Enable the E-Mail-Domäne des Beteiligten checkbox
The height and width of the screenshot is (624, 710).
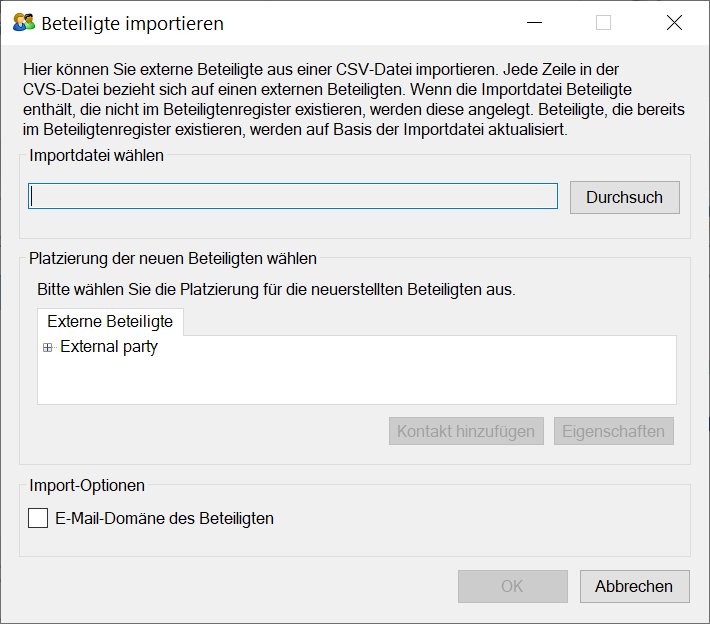click(x=38, y=518)
